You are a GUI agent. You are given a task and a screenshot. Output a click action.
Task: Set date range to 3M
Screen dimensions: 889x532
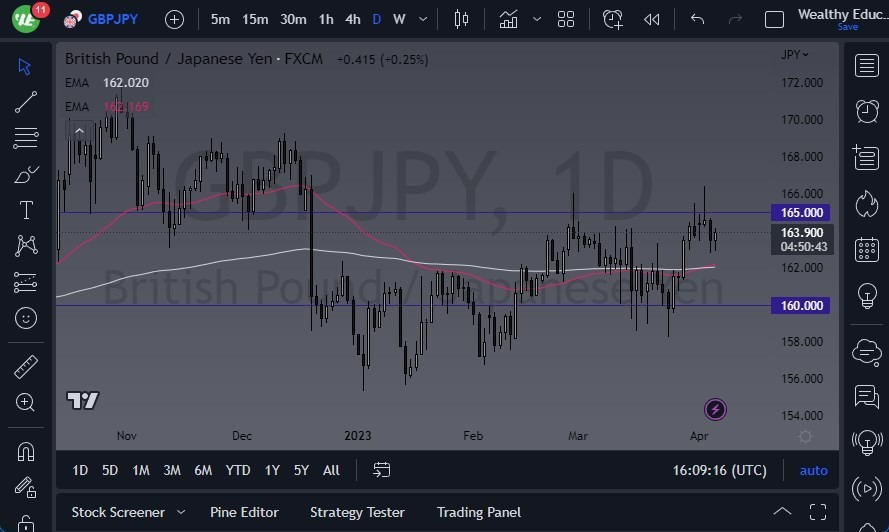172,470
